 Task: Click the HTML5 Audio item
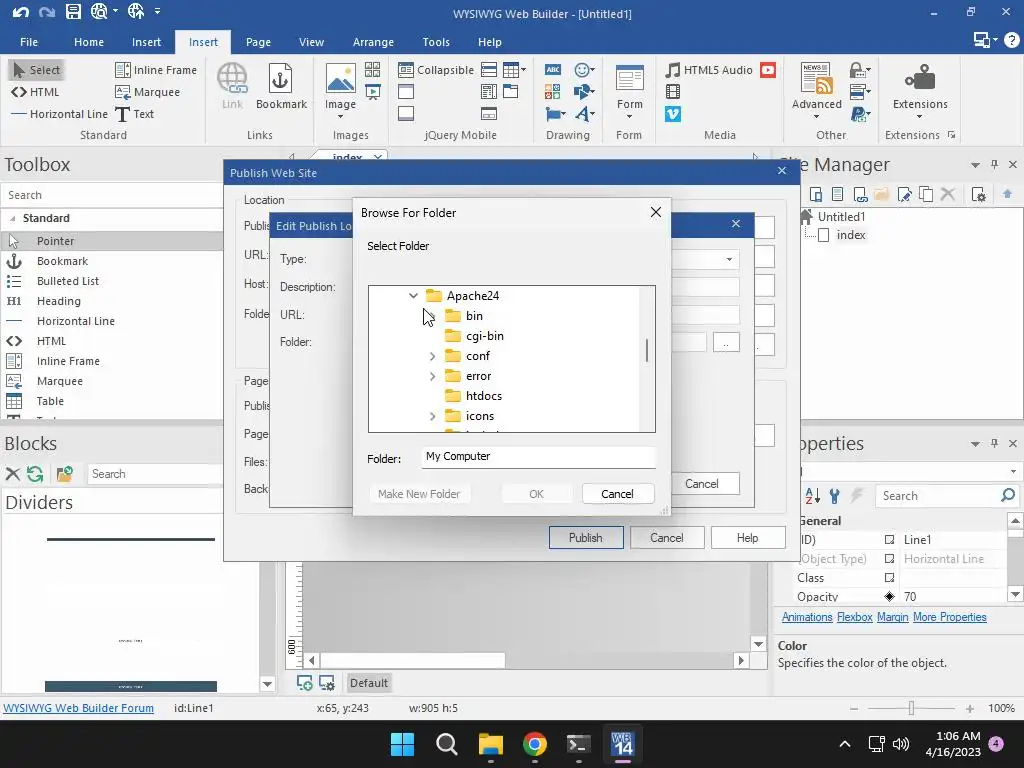pos(709,70)
